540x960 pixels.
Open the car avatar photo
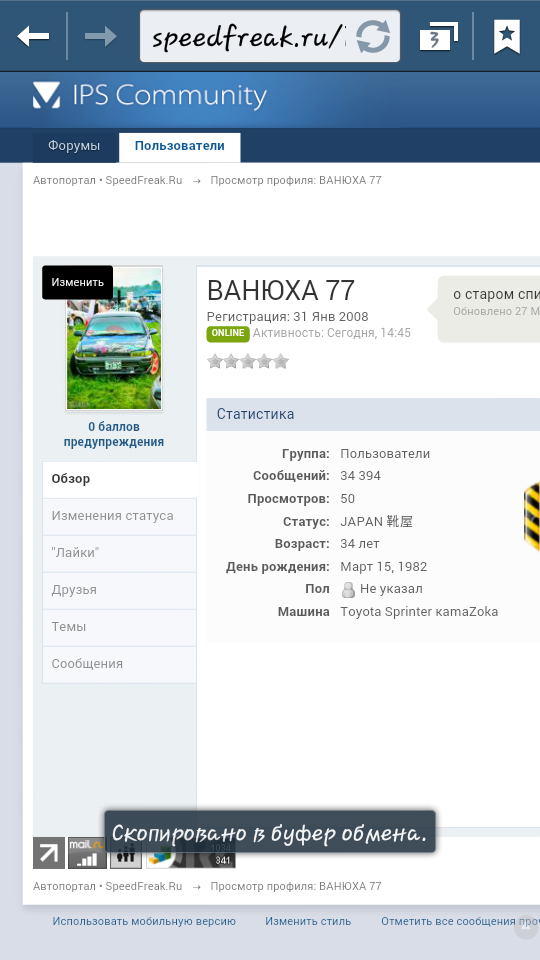114,339
